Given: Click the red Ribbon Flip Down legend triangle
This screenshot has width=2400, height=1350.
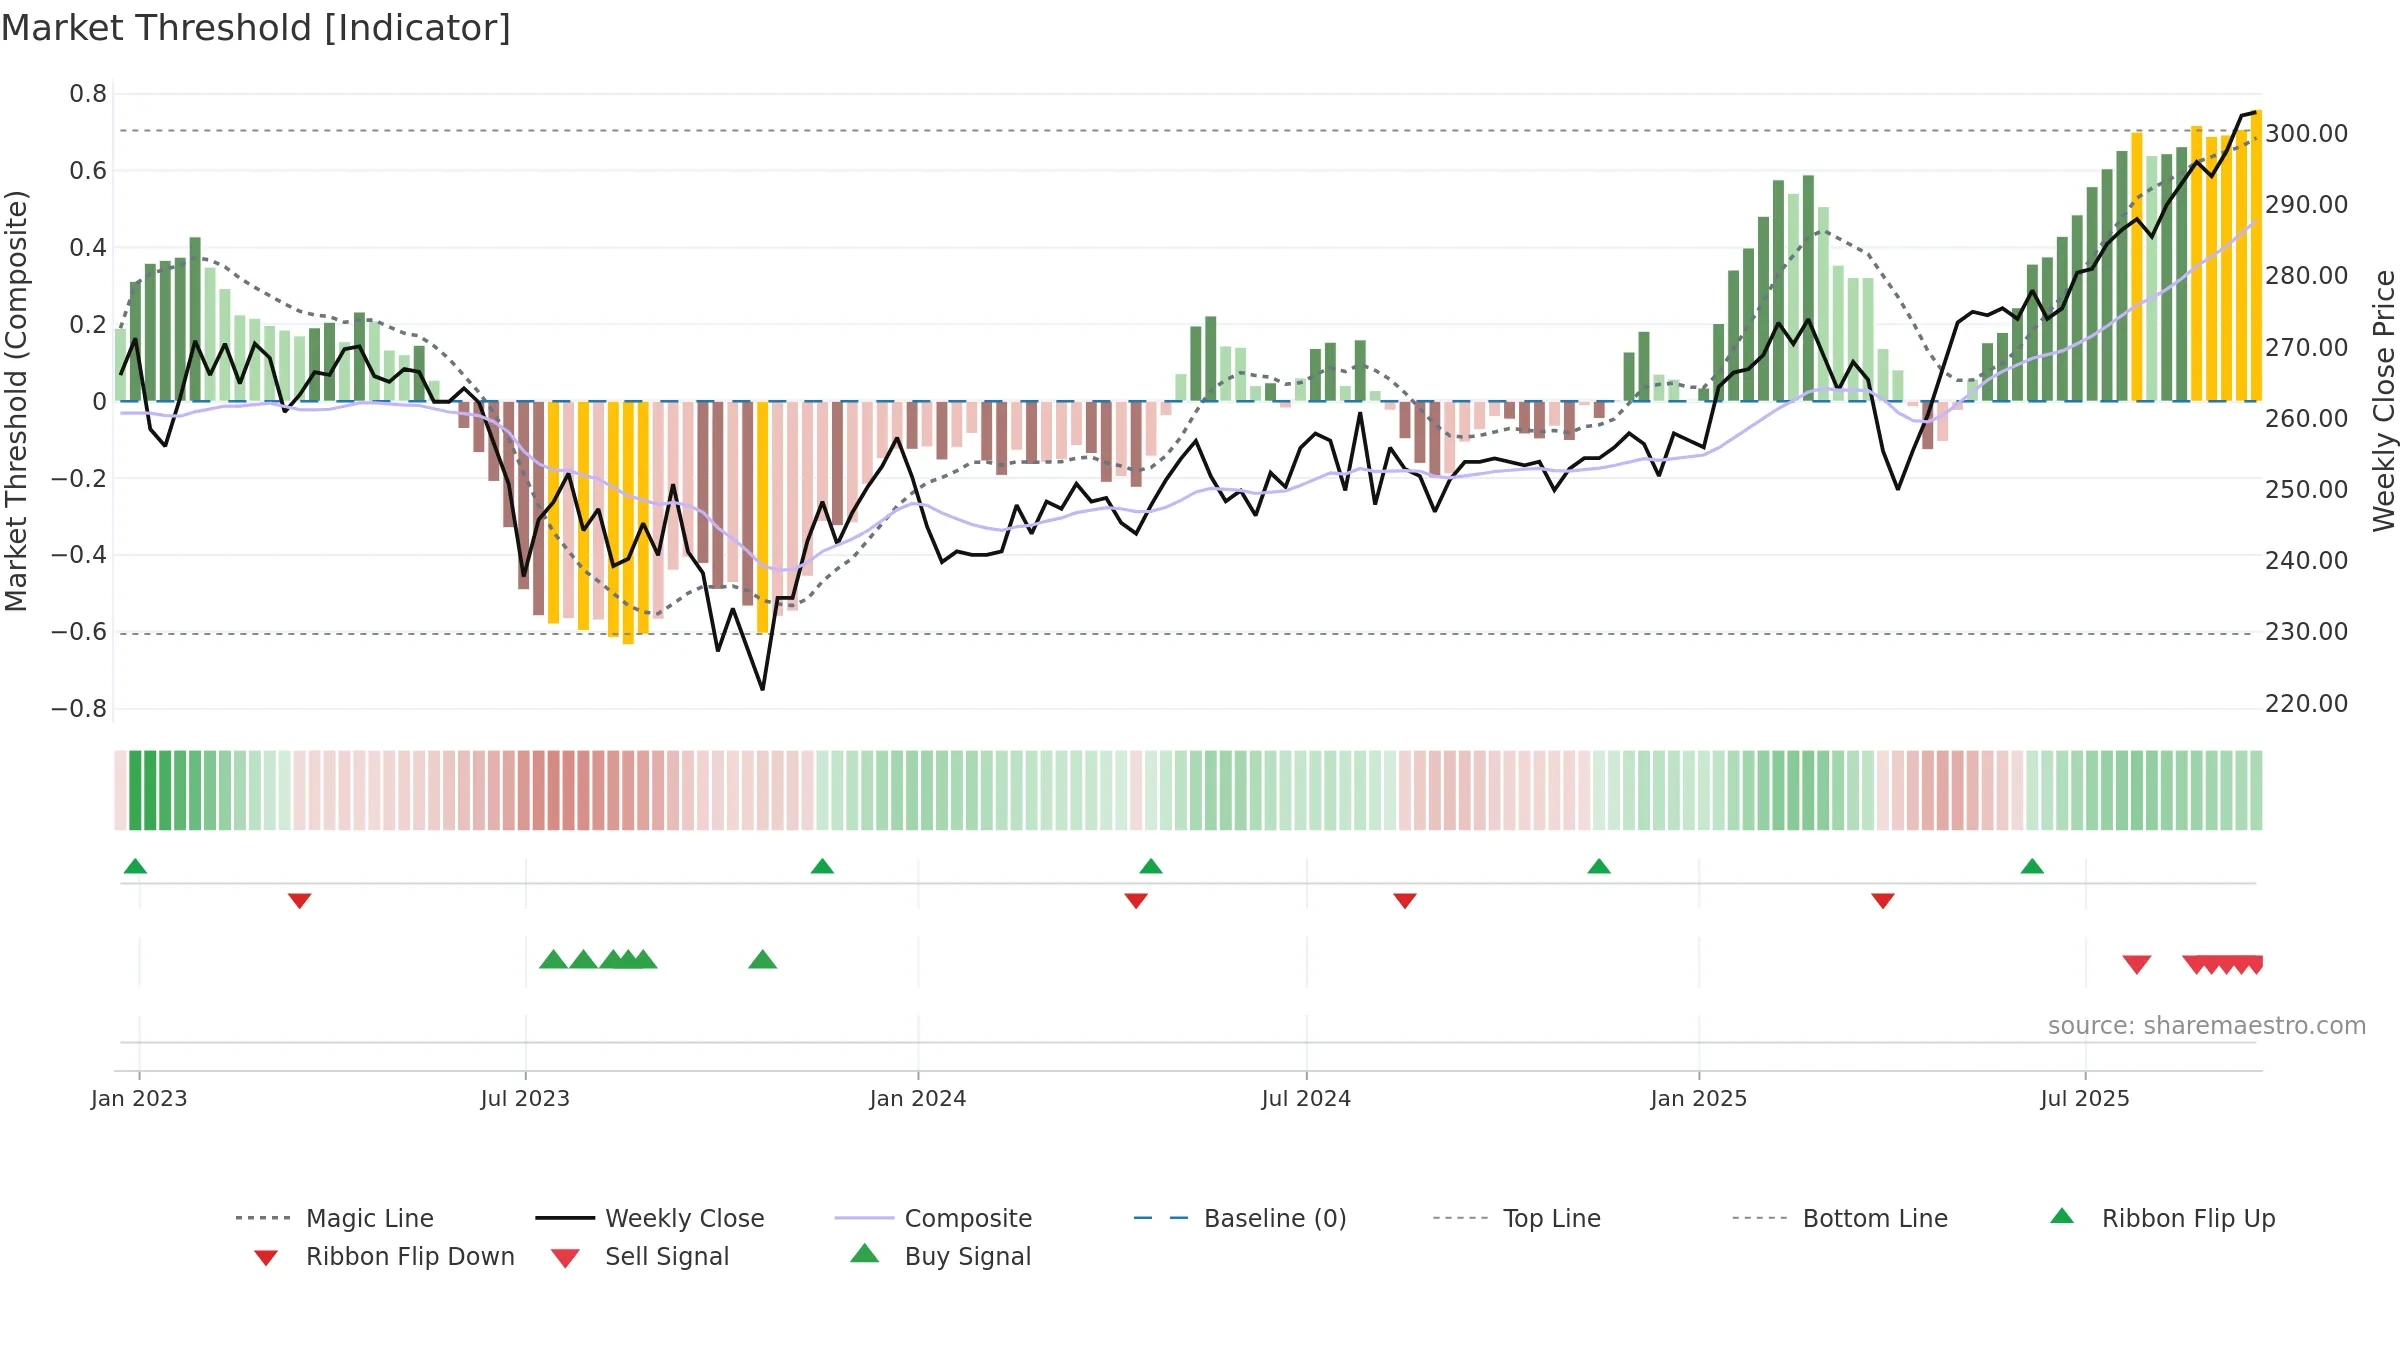Looking at the screenshot, I should pyautogui.click(x=266, y=1258).
